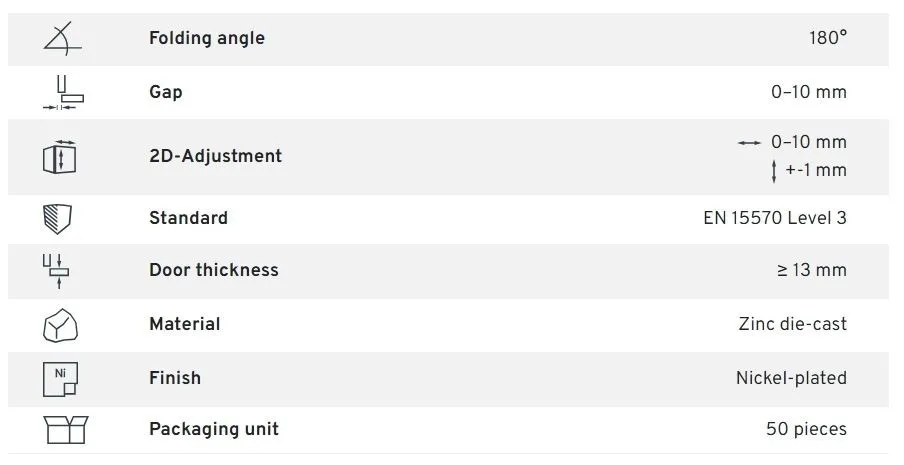Screen dimensions: 904x465
Task: Select the Door thickness label
Action: (214, 270)
